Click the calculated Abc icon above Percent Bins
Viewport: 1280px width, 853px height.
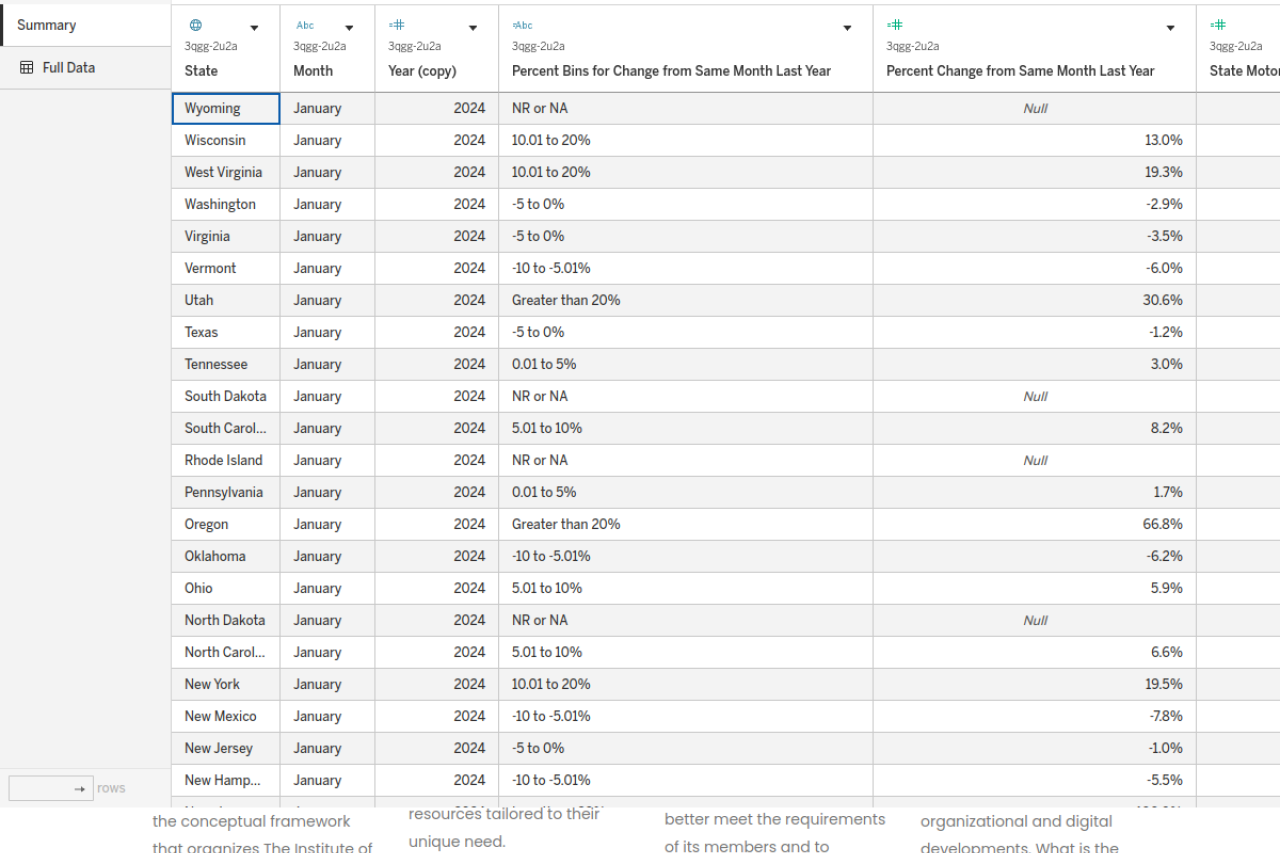(522, 26)
